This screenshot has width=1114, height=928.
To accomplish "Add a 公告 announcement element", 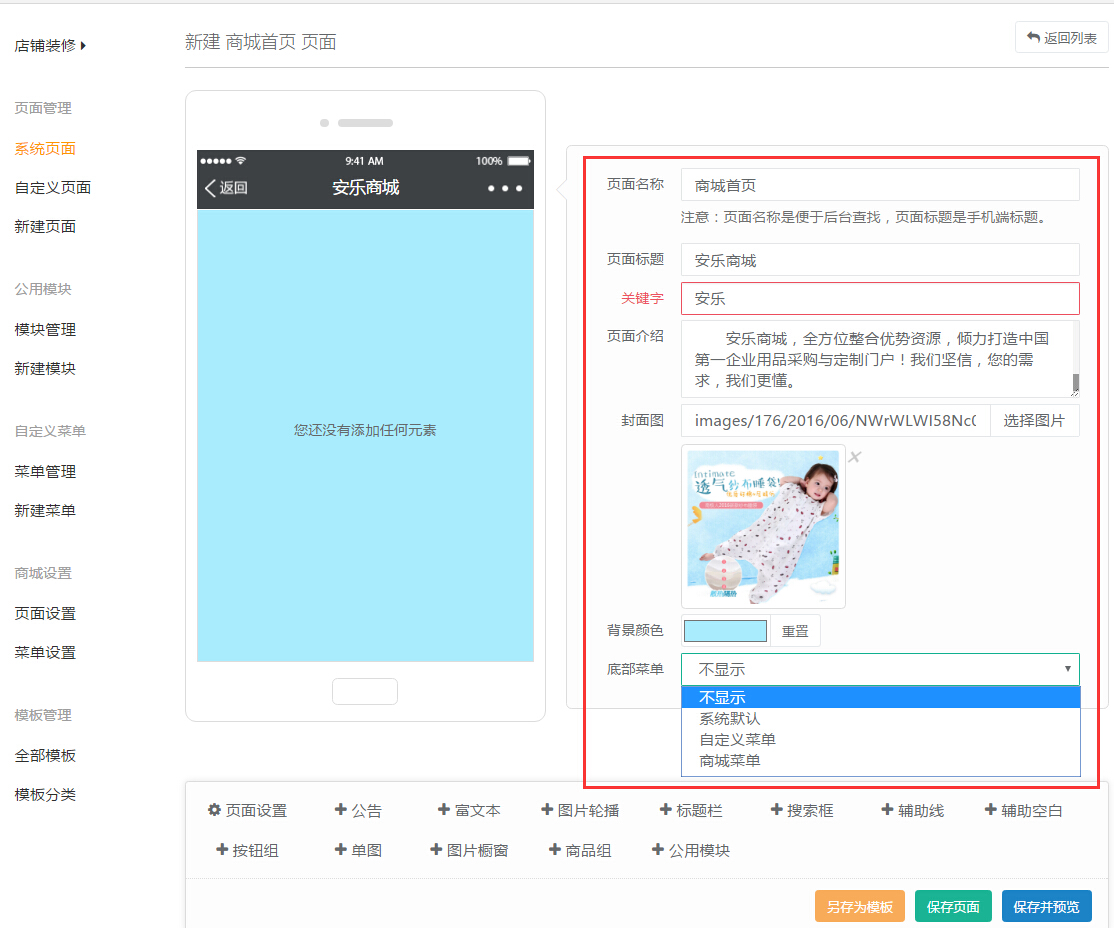I will click(358, 810).
